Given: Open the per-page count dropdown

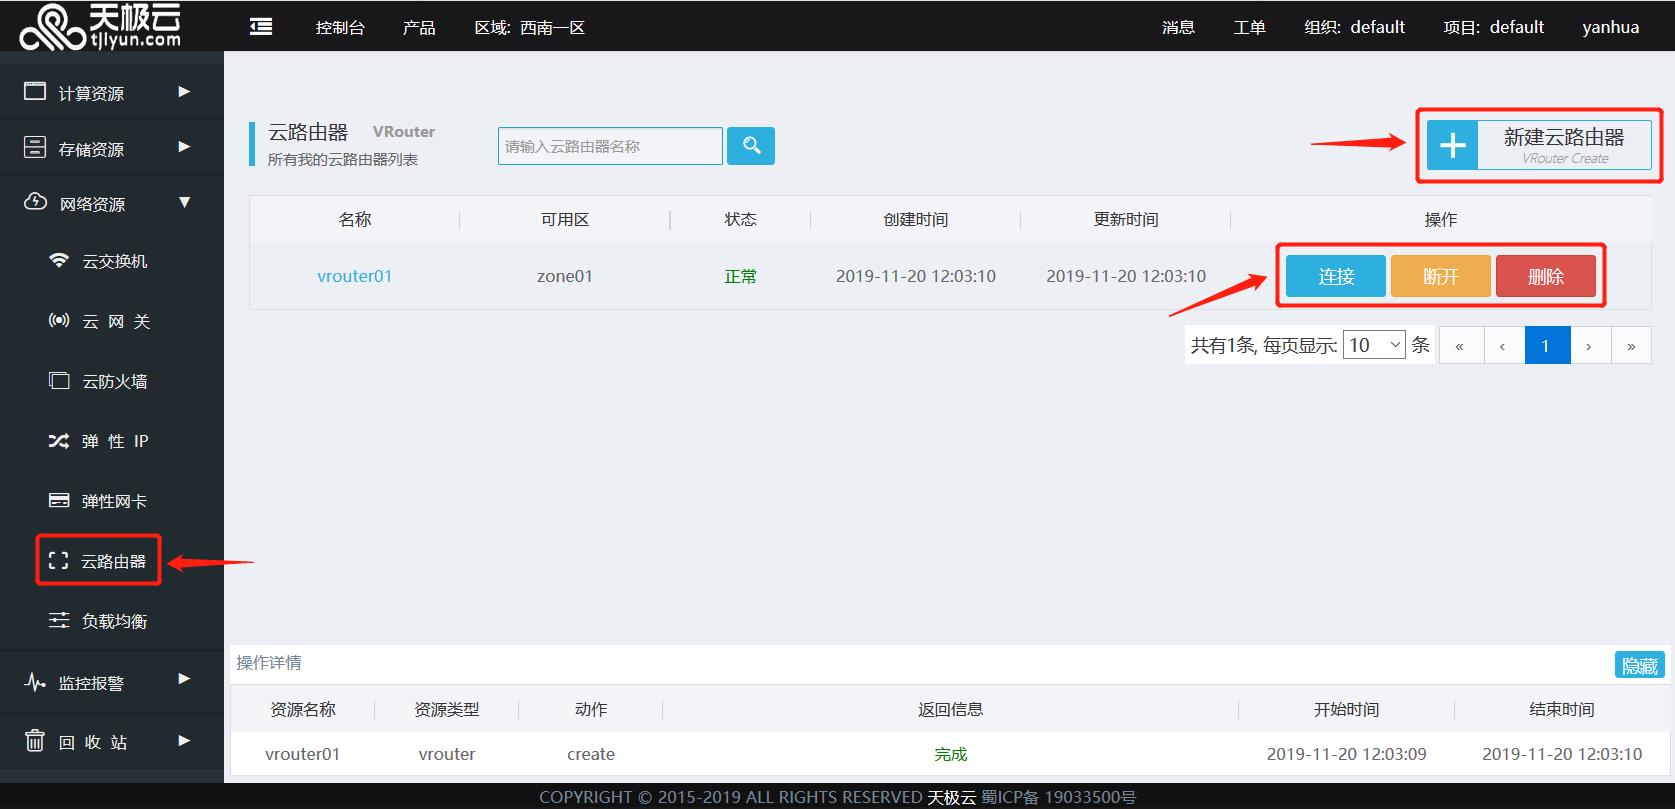Looking at the screenshot, I should click(x=1374, y=345).
